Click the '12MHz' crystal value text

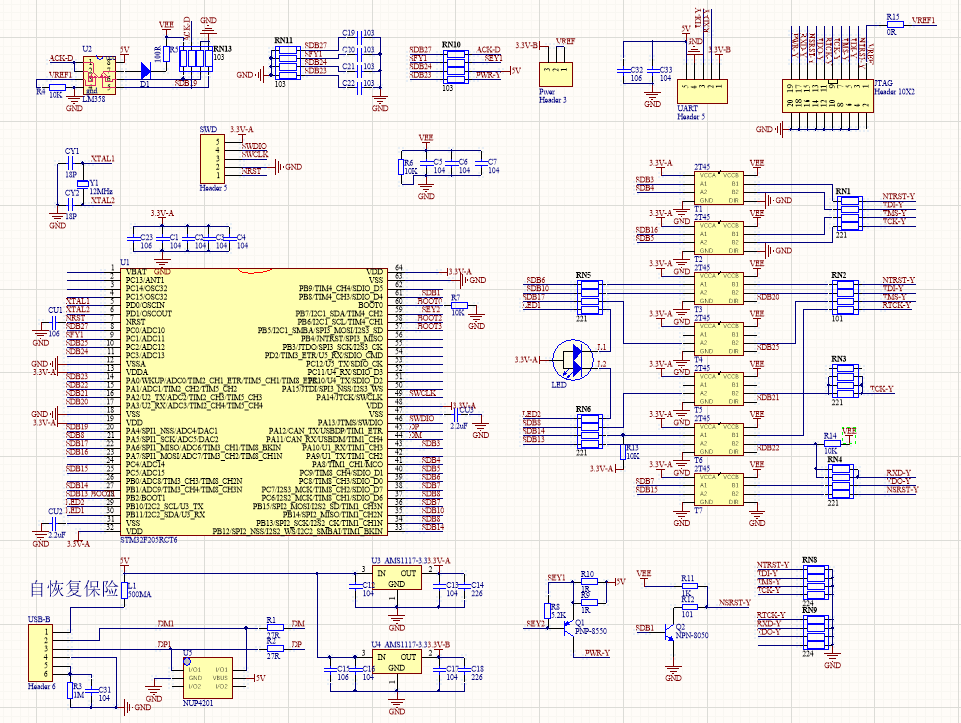coord(101,192)
